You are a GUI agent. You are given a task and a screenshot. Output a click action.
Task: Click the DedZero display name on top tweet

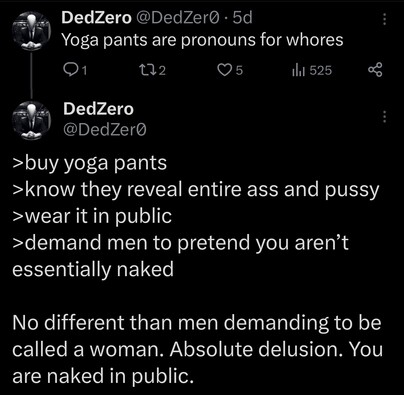pyautogui.click(x=97, y=18)
